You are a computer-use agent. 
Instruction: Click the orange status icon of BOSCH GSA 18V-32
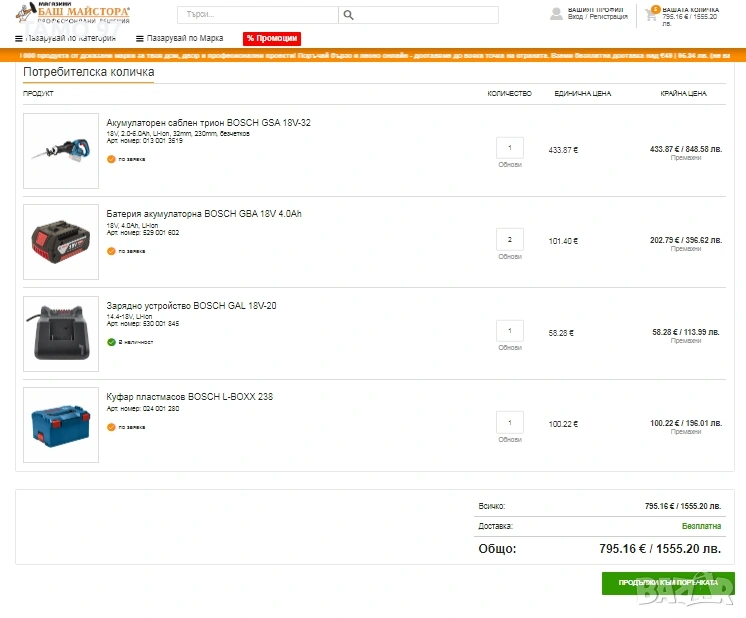coord(111,159)
